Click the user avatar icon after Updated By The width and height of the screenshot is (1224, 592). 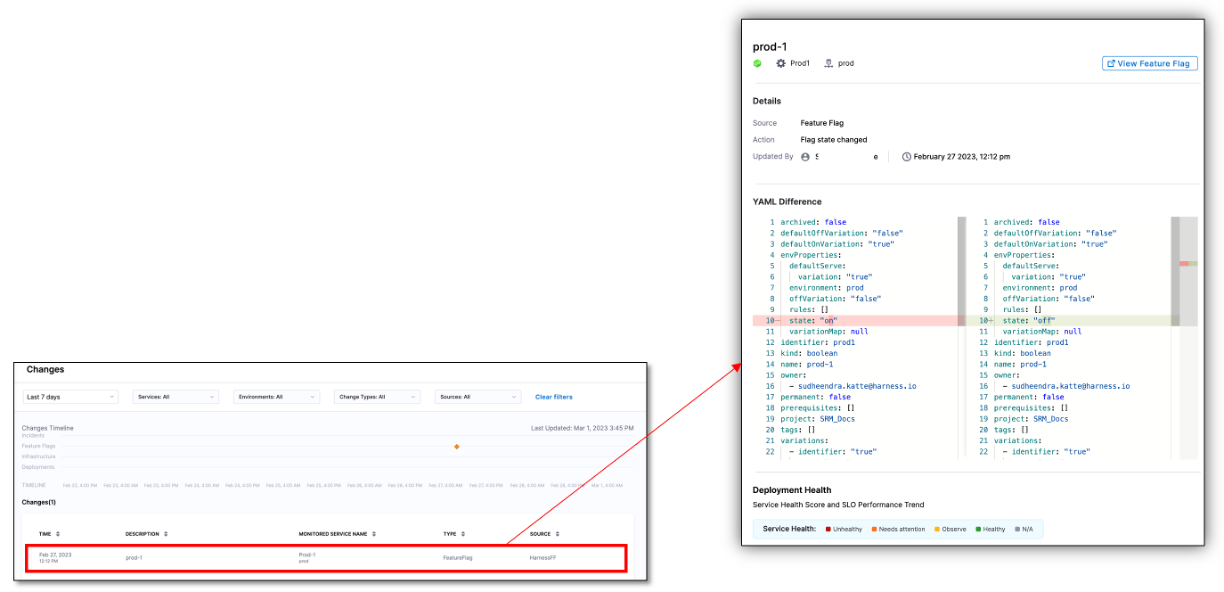point(805,157)
